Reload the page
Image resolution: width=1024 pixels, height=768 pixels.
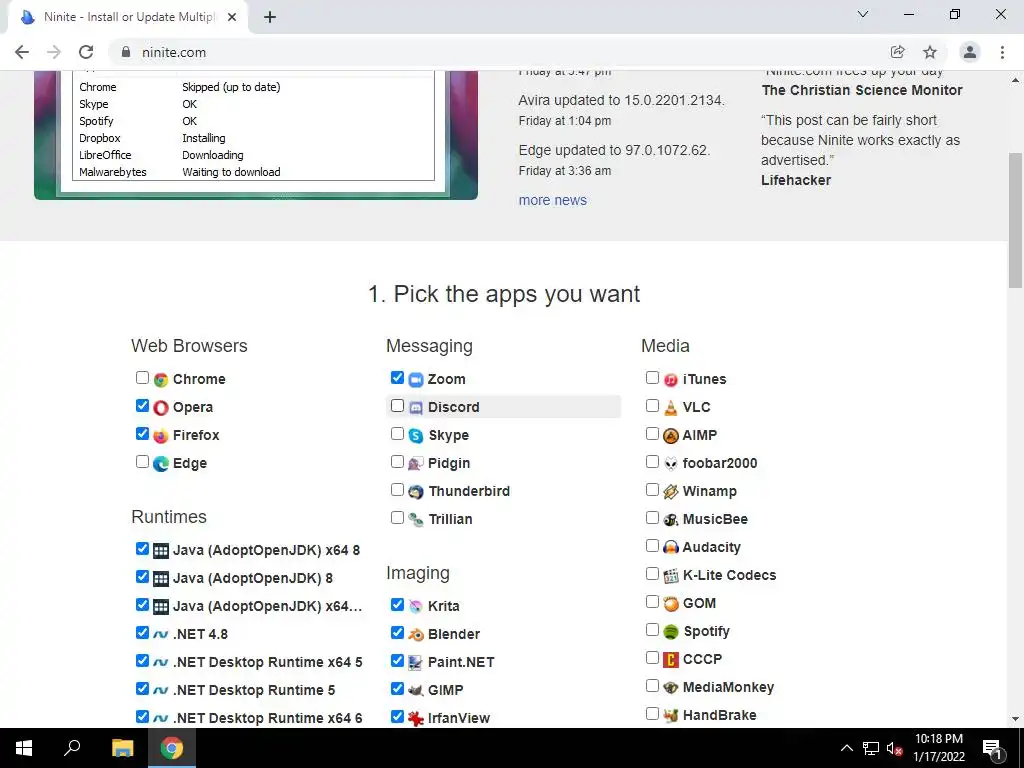(86, 52)
